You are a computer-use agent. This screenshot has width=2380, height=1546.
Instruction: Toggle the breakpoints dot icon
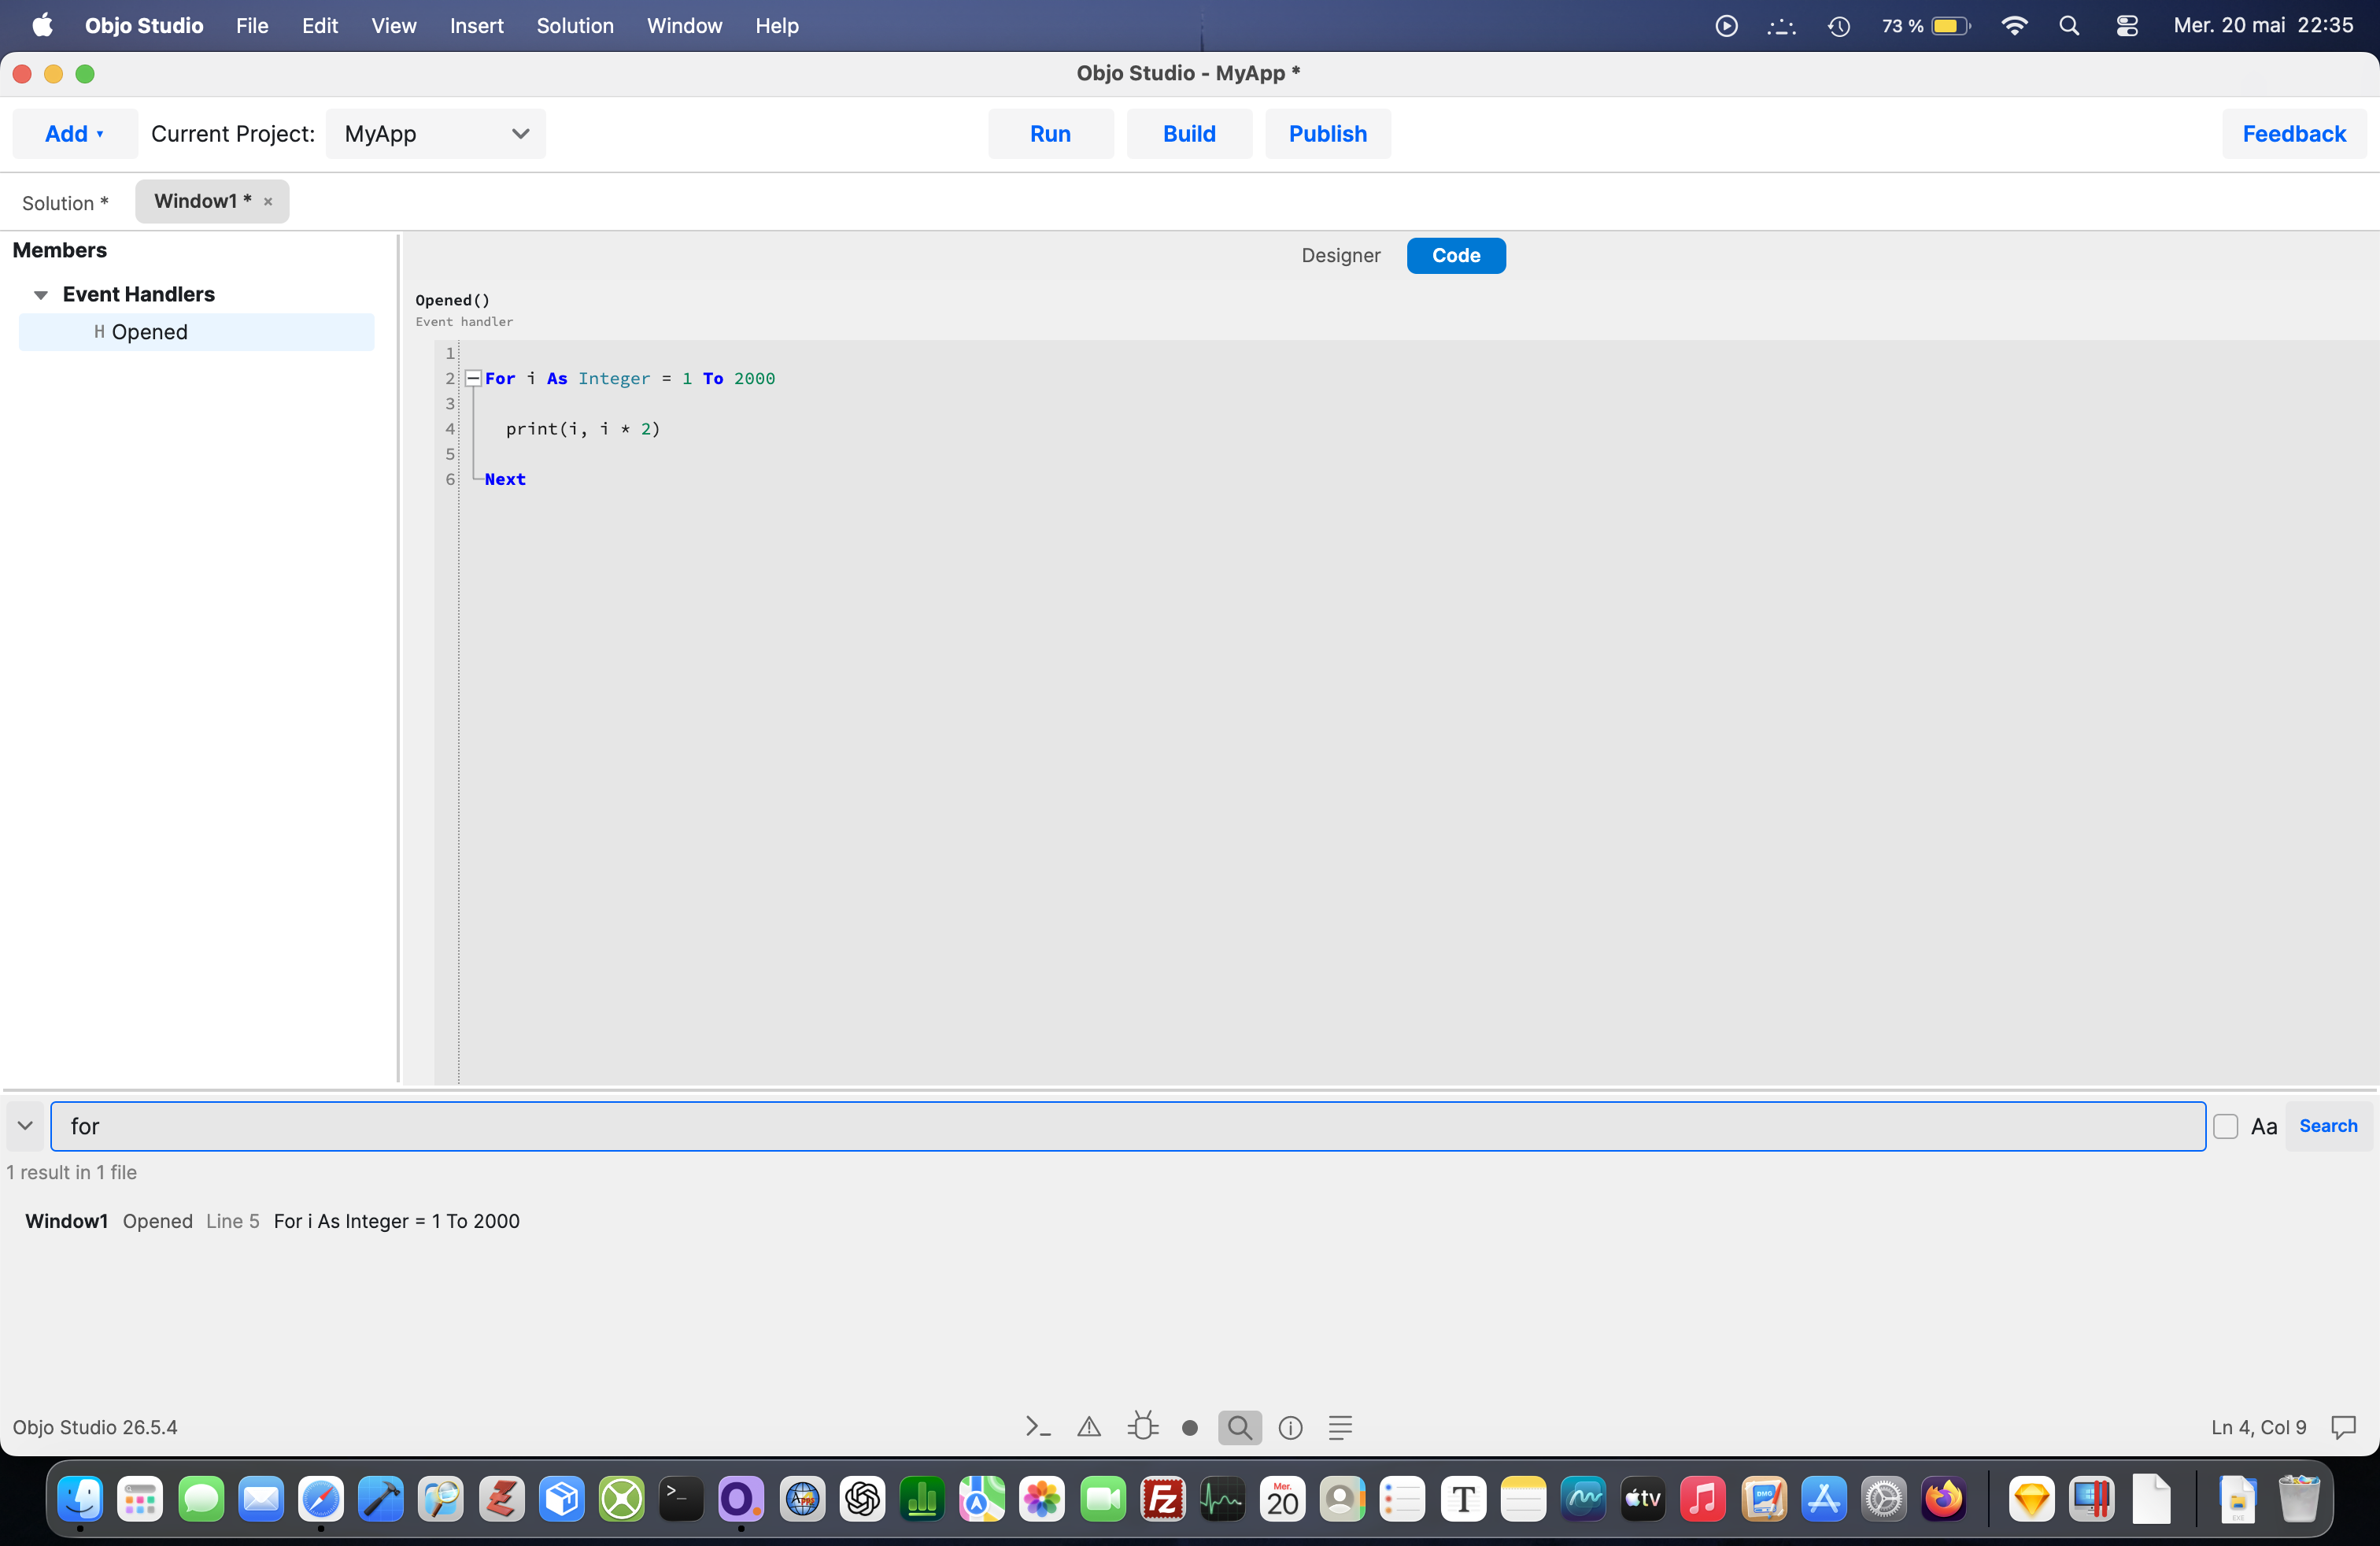[1189, 1428]
